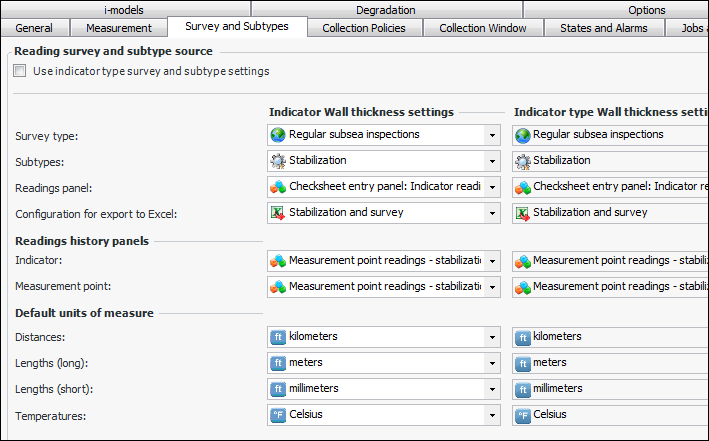Open the Measurement tab
The height and width of the screenshot is (441, 709).
point(119,28)
